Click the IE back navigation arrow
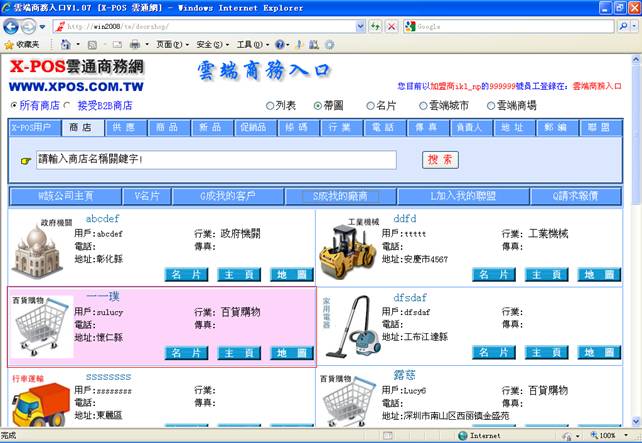 12,26
